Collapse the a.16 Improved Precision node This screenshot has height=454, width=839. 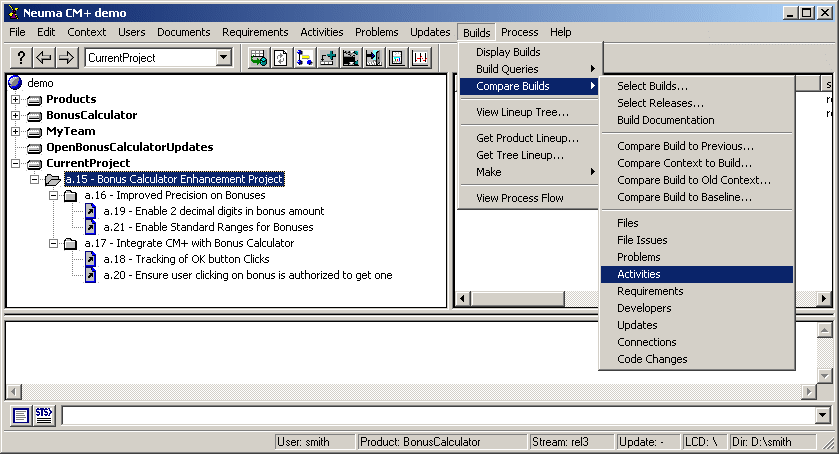pyautogui.click(x=54, y=195)
